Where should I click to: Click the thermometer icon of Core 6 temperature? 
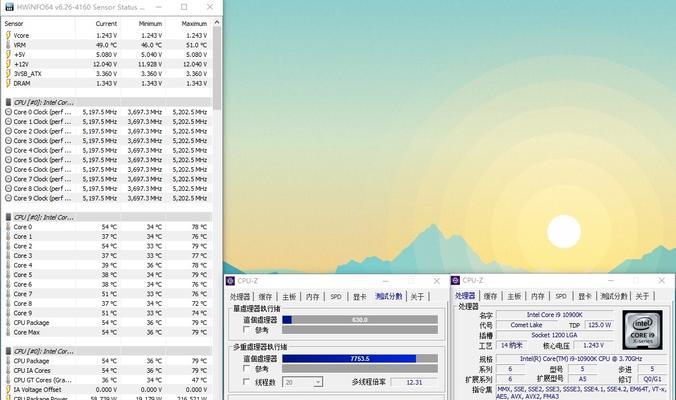click(x=8, y=284)
